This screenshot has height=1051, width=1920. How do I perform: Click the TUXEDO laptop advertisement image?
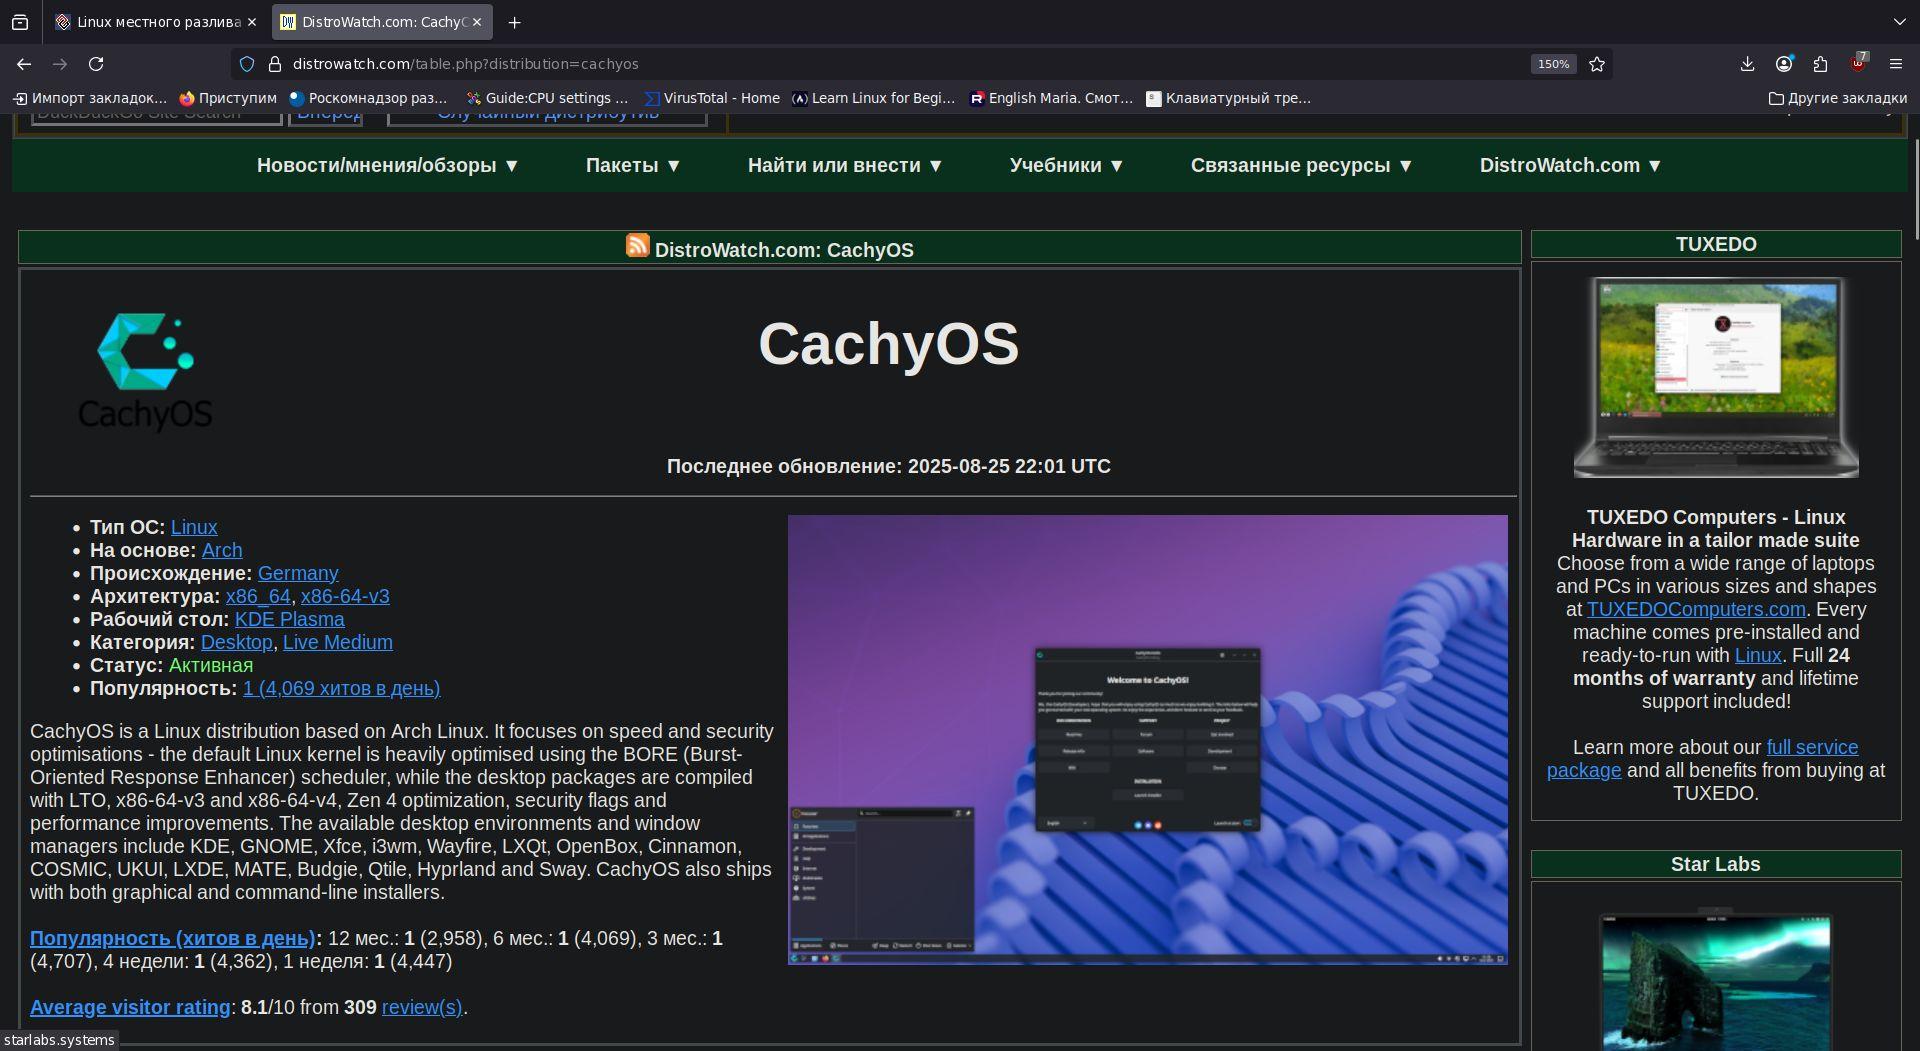(1716, 378)
